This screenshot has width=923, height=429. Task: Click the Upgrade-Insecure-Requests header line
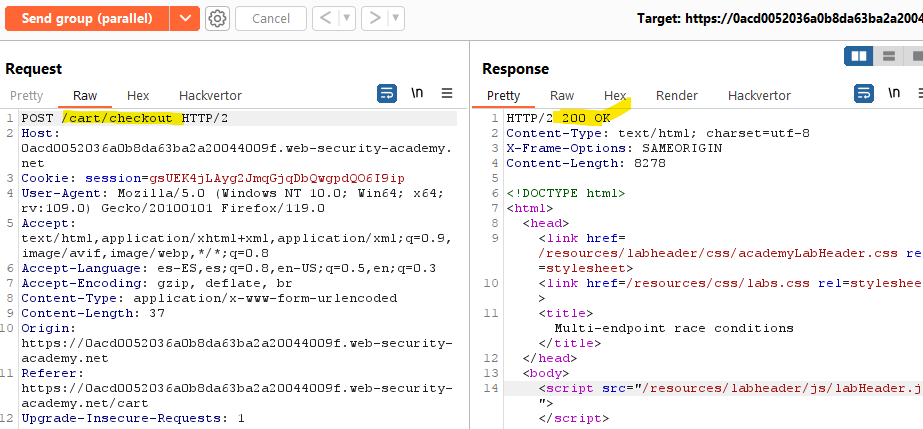pyautogui.click(x=133, y=418)
